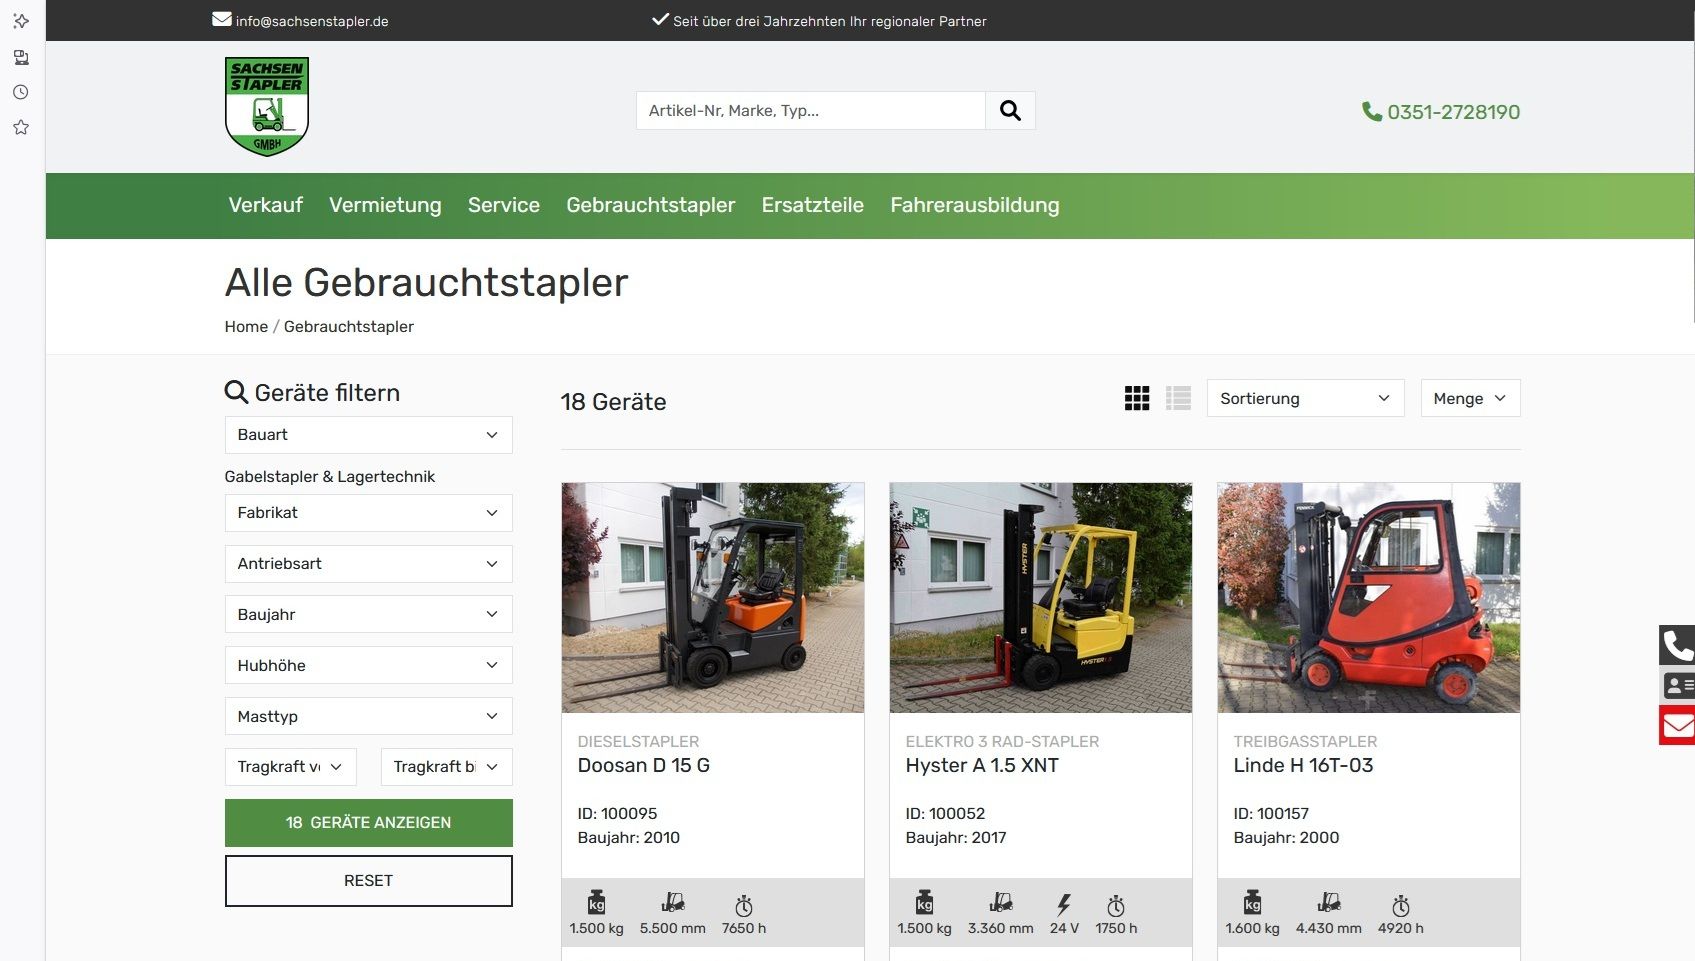Expand the Bauart filter dropdown

368,435
